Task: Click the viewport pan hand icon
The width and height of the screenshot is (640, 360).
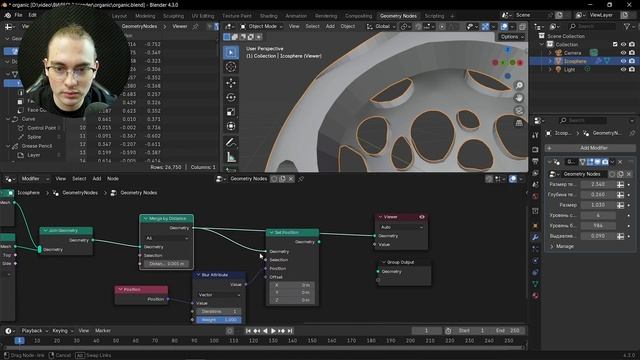Action: [x=519, y=98]
